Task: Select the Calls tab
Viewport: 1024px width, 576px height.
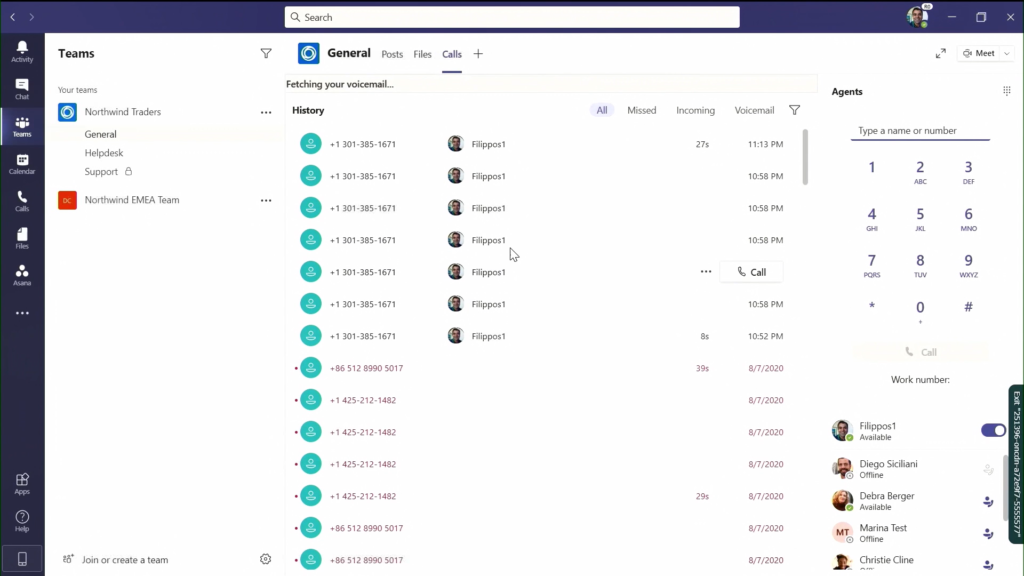Action: (452, 54)
